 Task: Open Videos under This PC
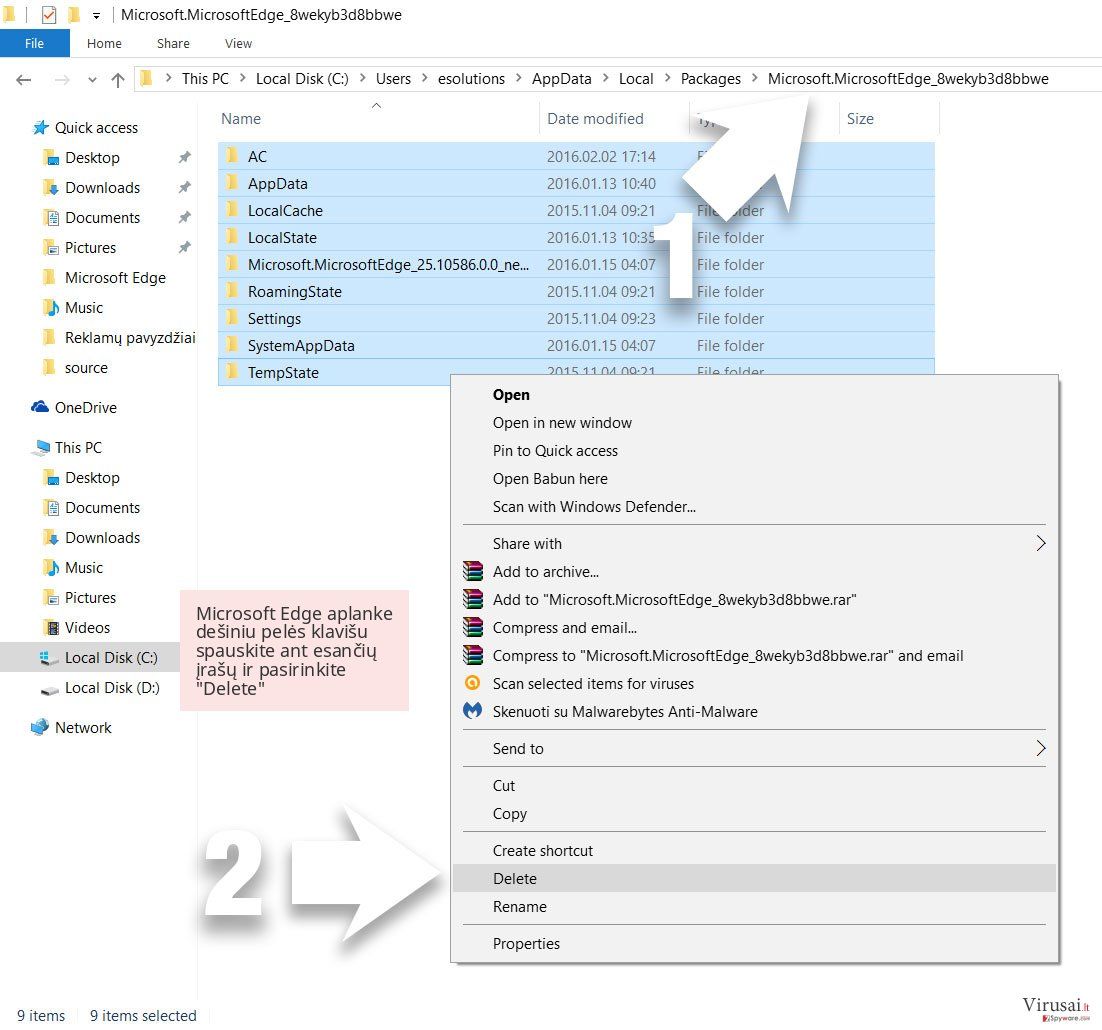[x=87, y=627]
